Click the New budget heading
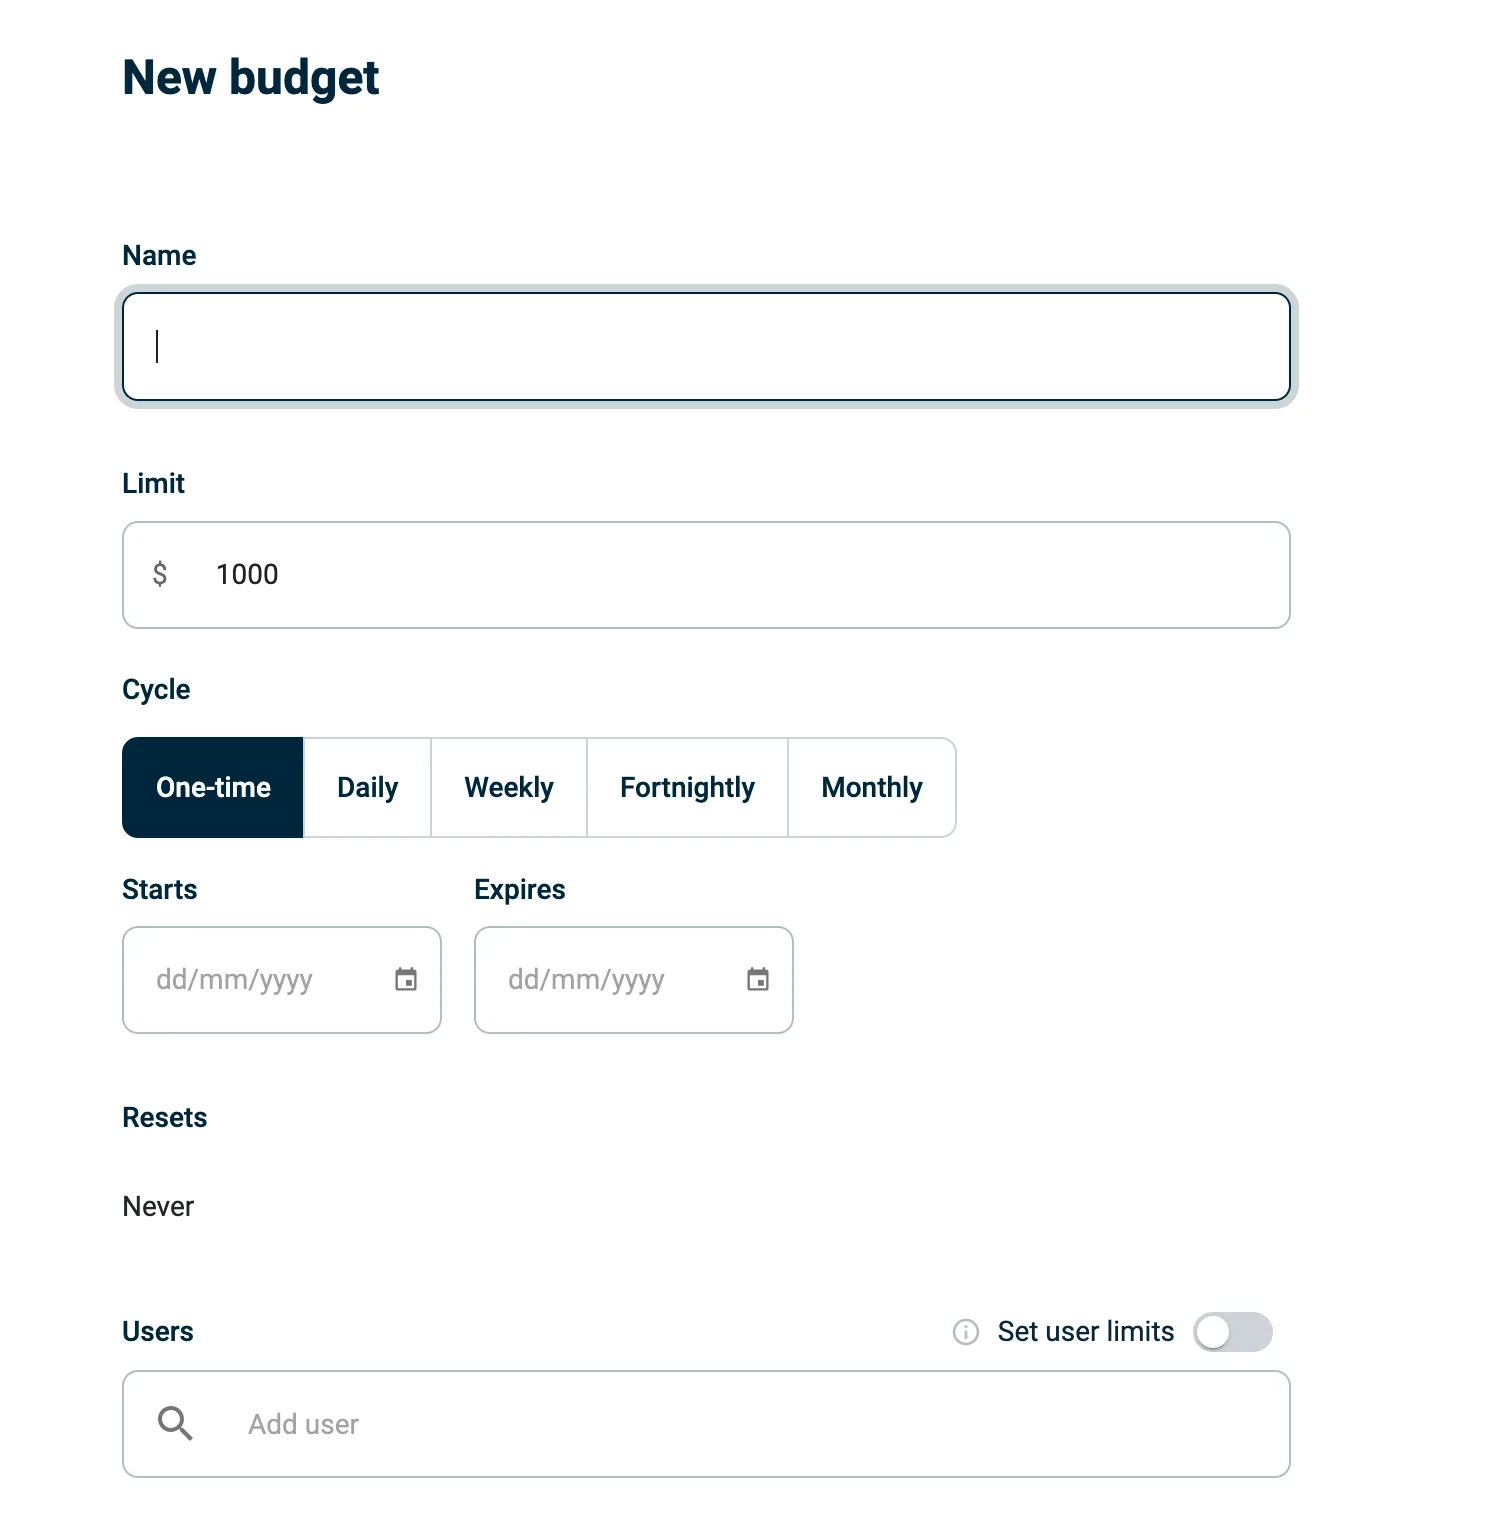 (x=251, y=78)
